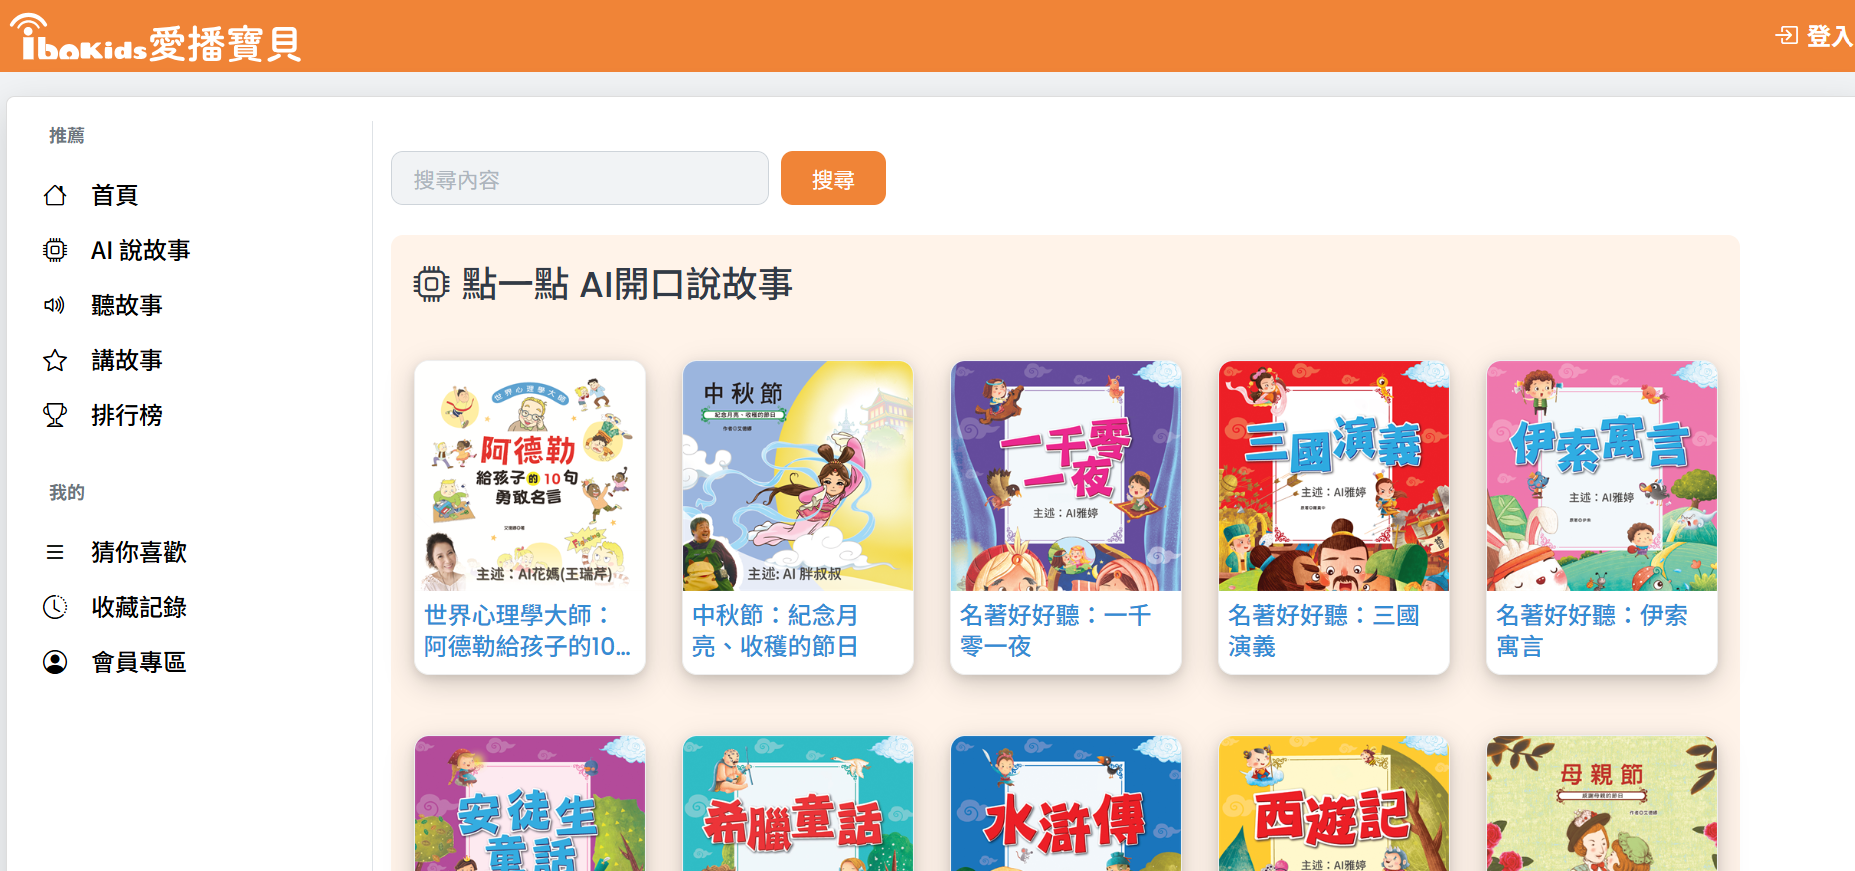Open the 名著好好聽：三國演義 title link
The image size is (1855, 871).
[1324, 630]
